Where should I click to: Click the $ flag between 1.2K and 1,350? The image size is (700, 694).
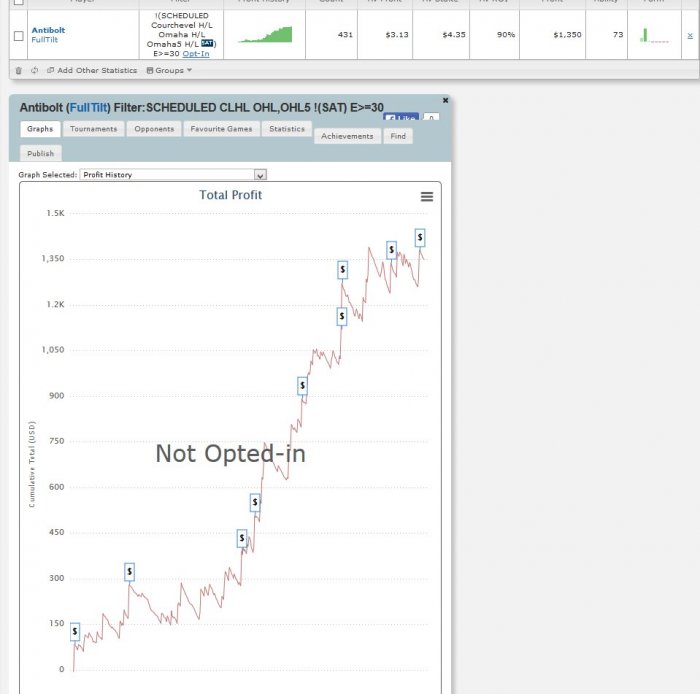point(342,270)
